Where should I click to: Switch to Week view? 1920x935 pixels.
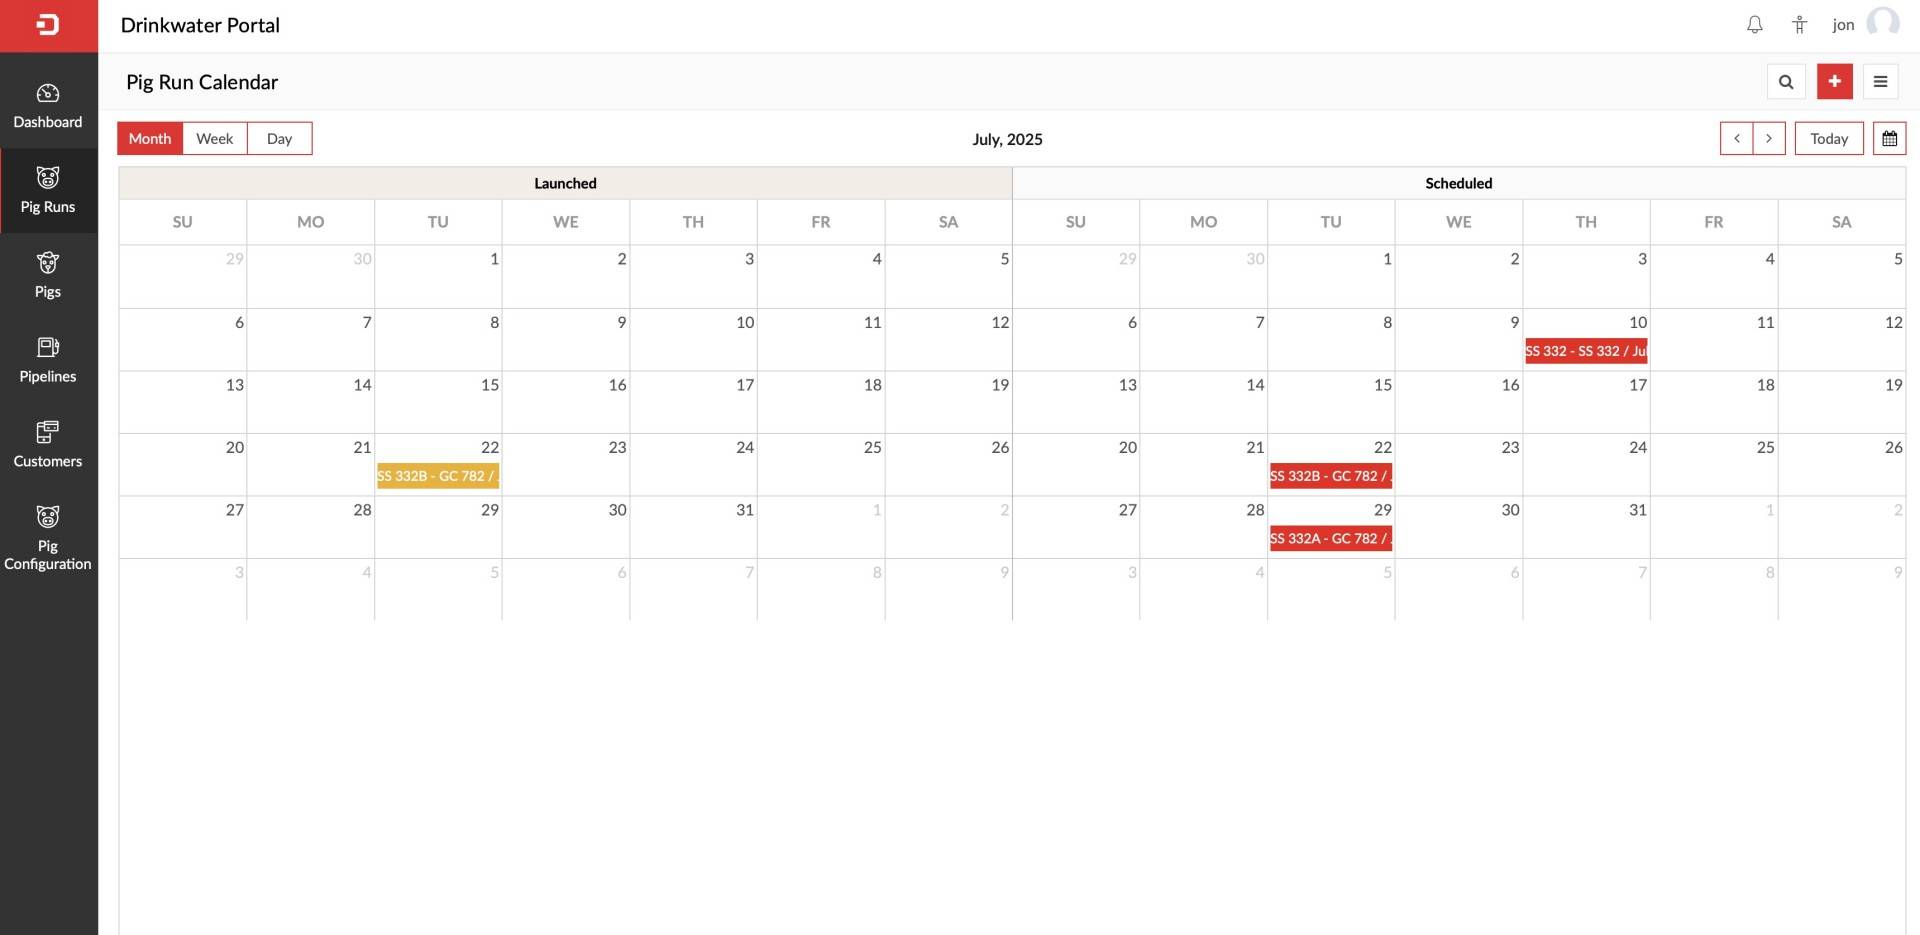pyautogui.click(x=214, y=139)
